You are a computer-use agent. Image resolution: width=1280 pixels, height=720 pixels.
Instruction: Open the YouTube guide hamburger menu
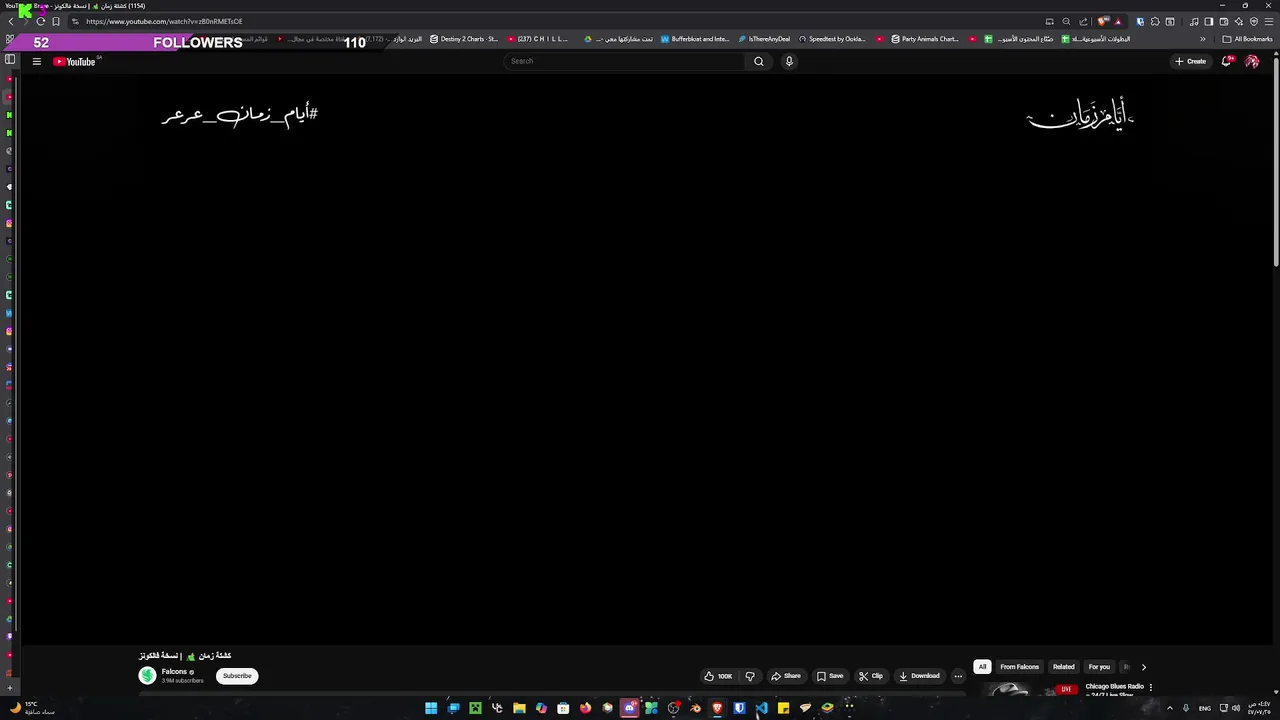pos(36,61)
